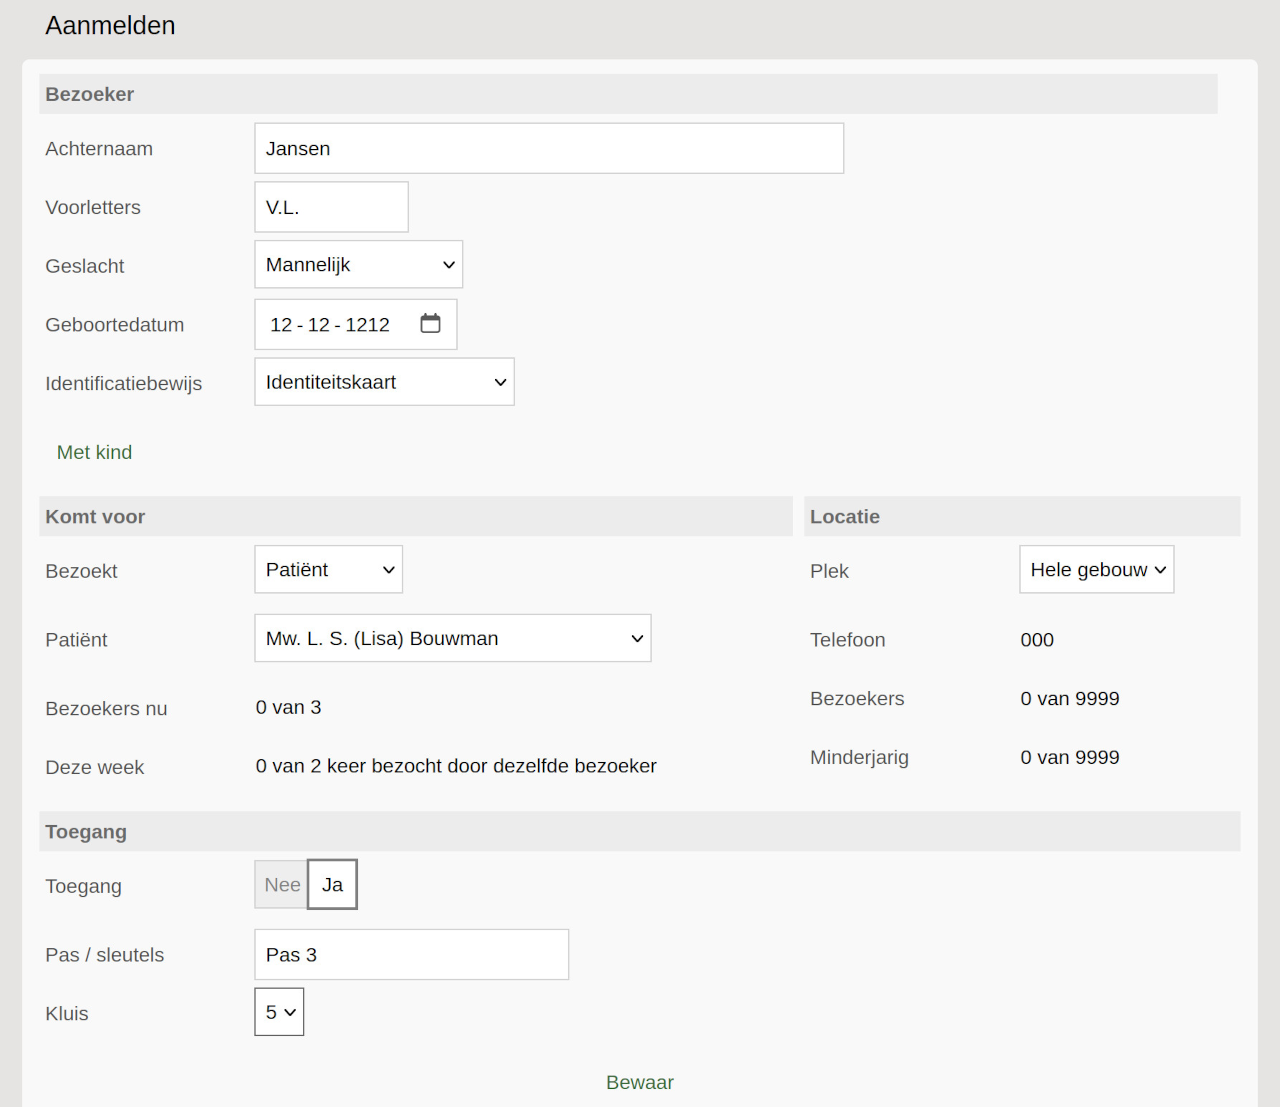
Task: Click the Pas / sleutels text field
Action: 411,955
